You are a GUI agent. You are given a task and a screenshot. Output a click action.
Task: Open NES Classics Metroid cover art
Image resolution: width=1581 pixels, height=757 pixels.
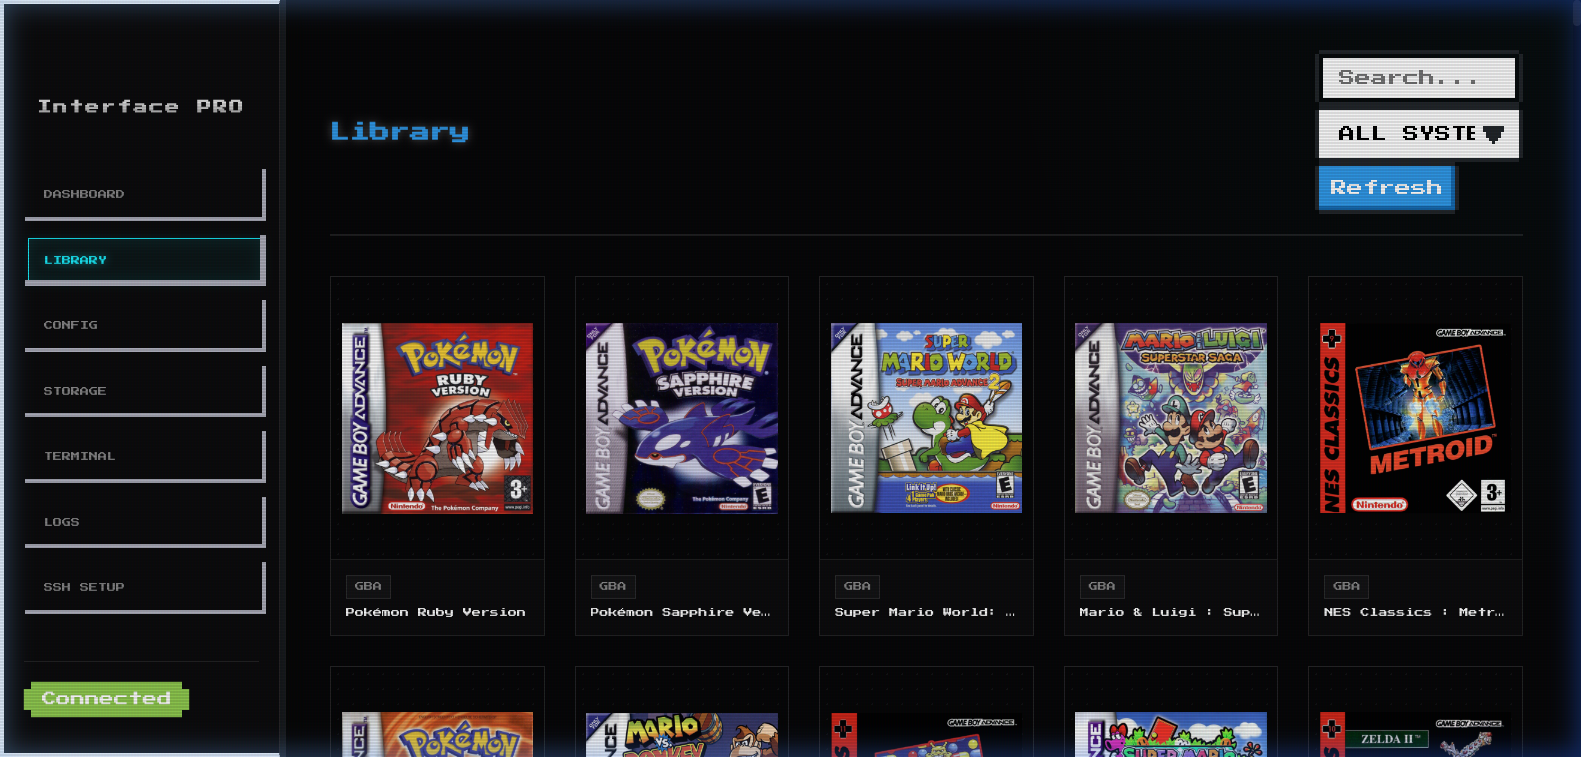tap(1414, 418)
